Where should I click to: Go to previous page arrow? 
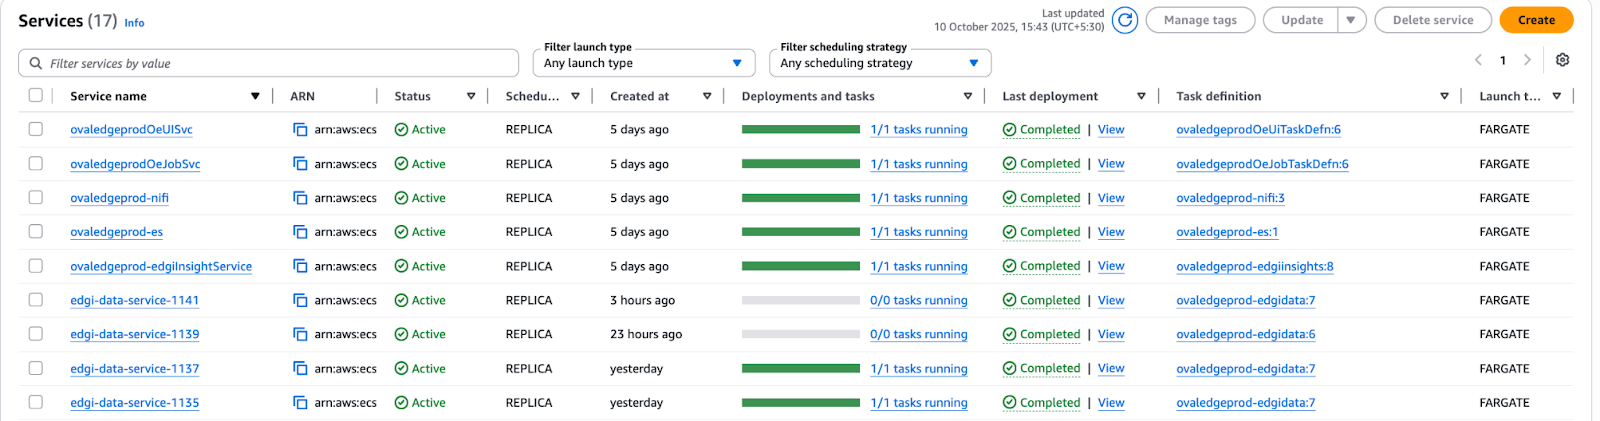coord(1478,60)
